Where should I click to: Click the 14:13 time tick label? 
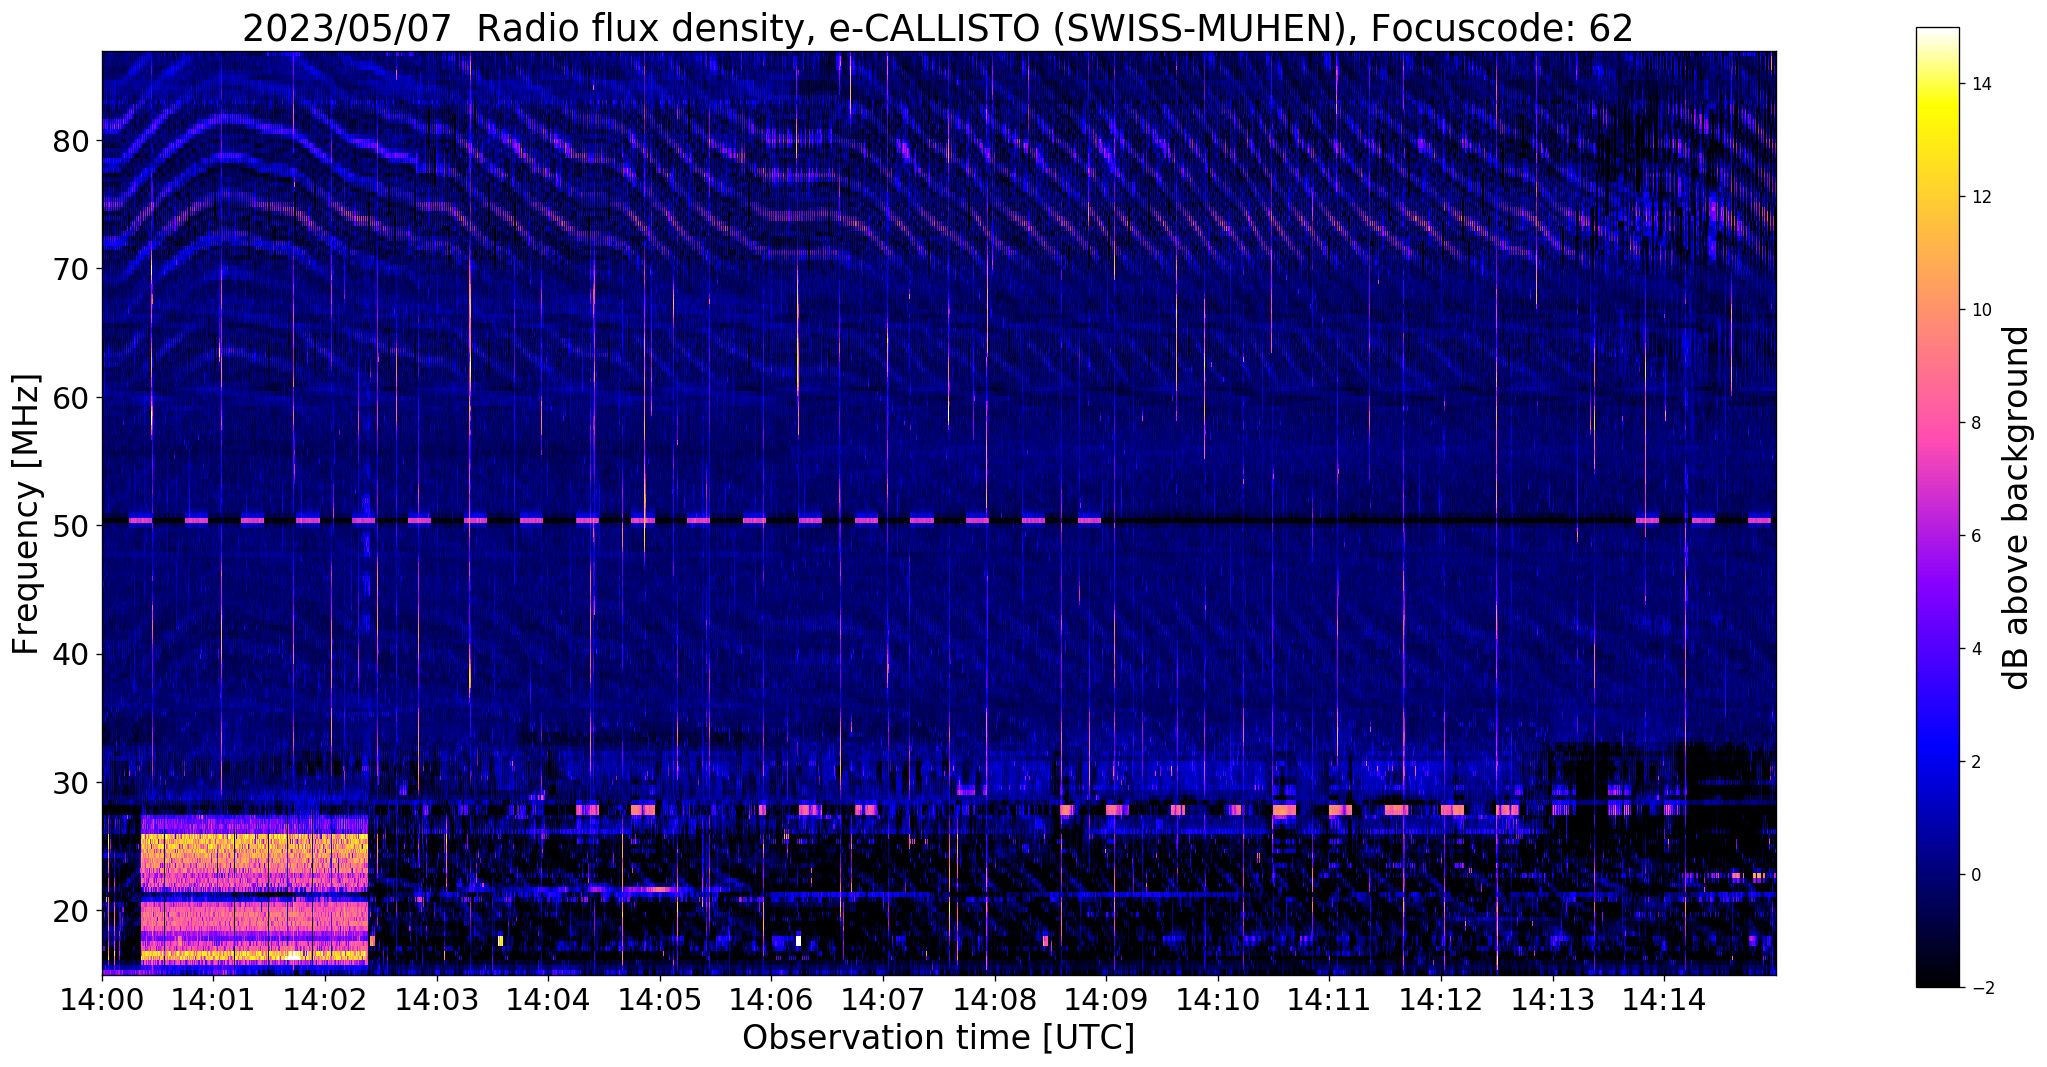pyautogui.click(x=1553, y=999)
